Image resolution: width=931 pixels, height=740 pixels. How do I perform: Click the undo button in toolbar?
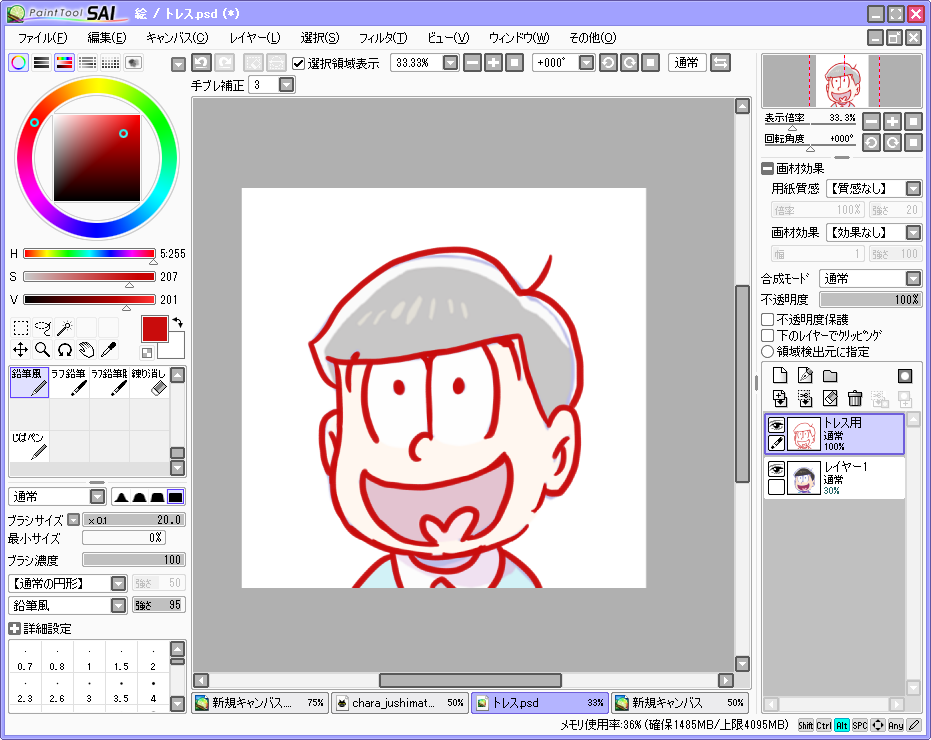(x=201, y=62)
